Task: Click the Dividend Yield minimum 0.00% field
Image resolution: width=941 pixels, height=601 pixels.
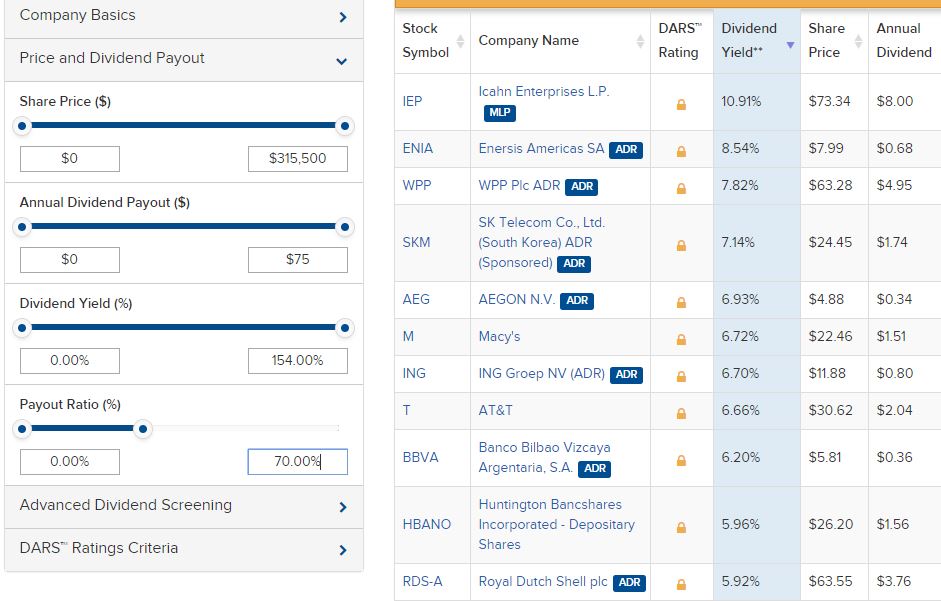Action: [x=70, y=360]
